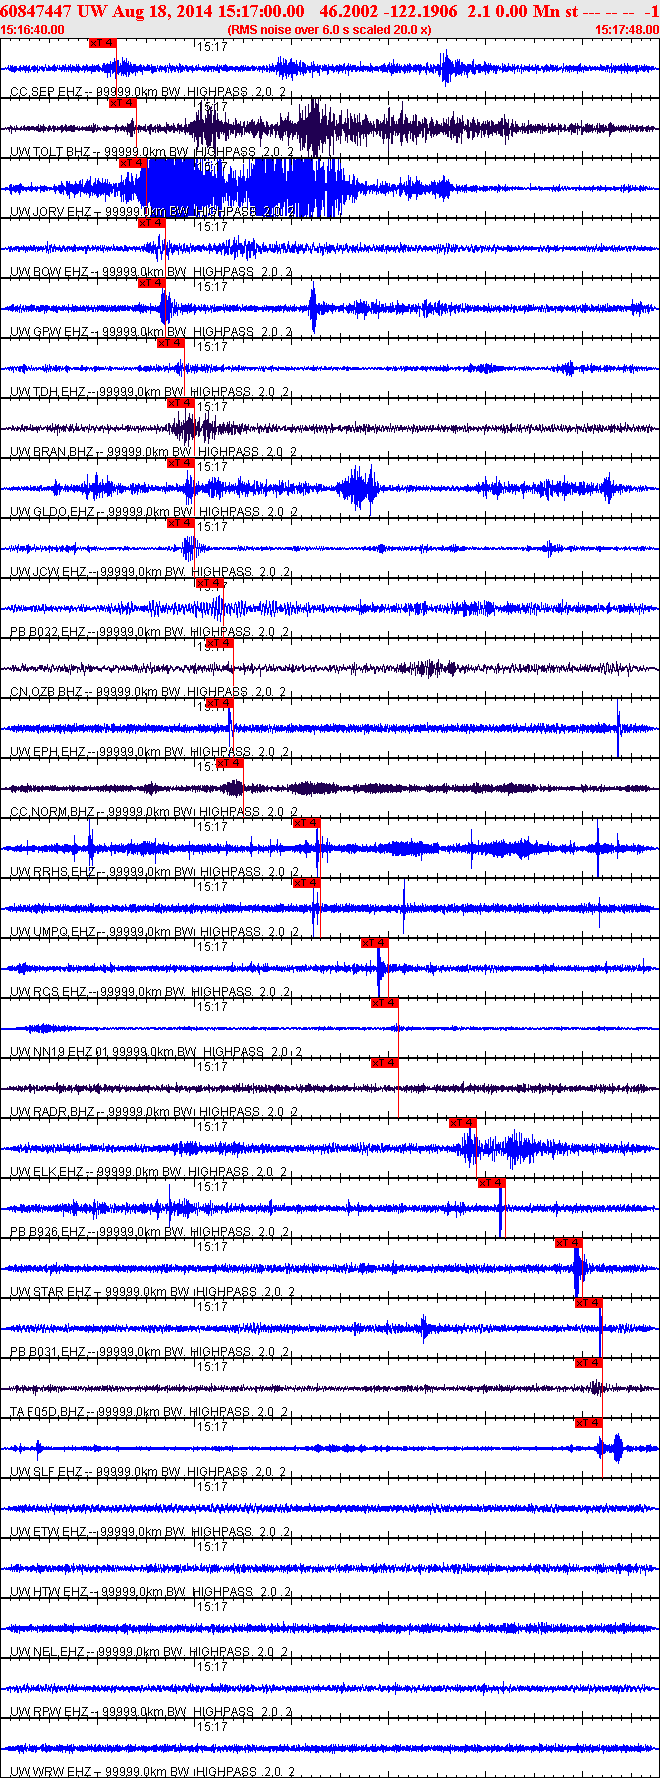Select the UW.BOW.EHZ station label
The width and height of the screenshot is (660, 1778).
(x=50, y=272)
